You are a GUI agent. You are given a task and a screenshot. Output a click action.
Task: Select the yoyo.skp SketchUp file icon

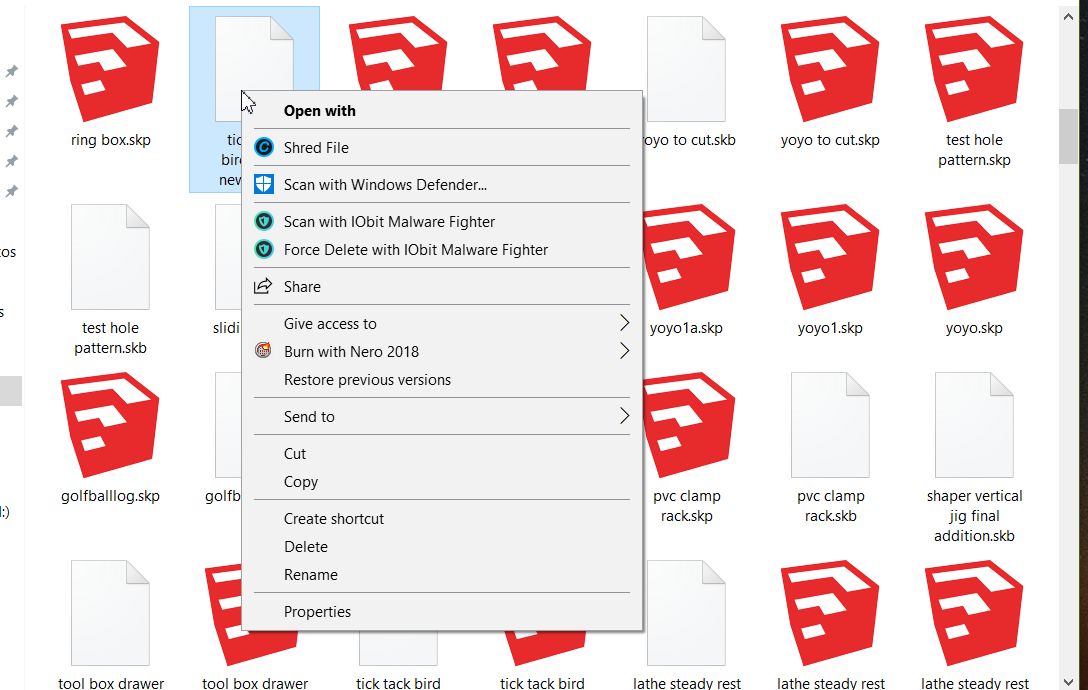[974, 257]
